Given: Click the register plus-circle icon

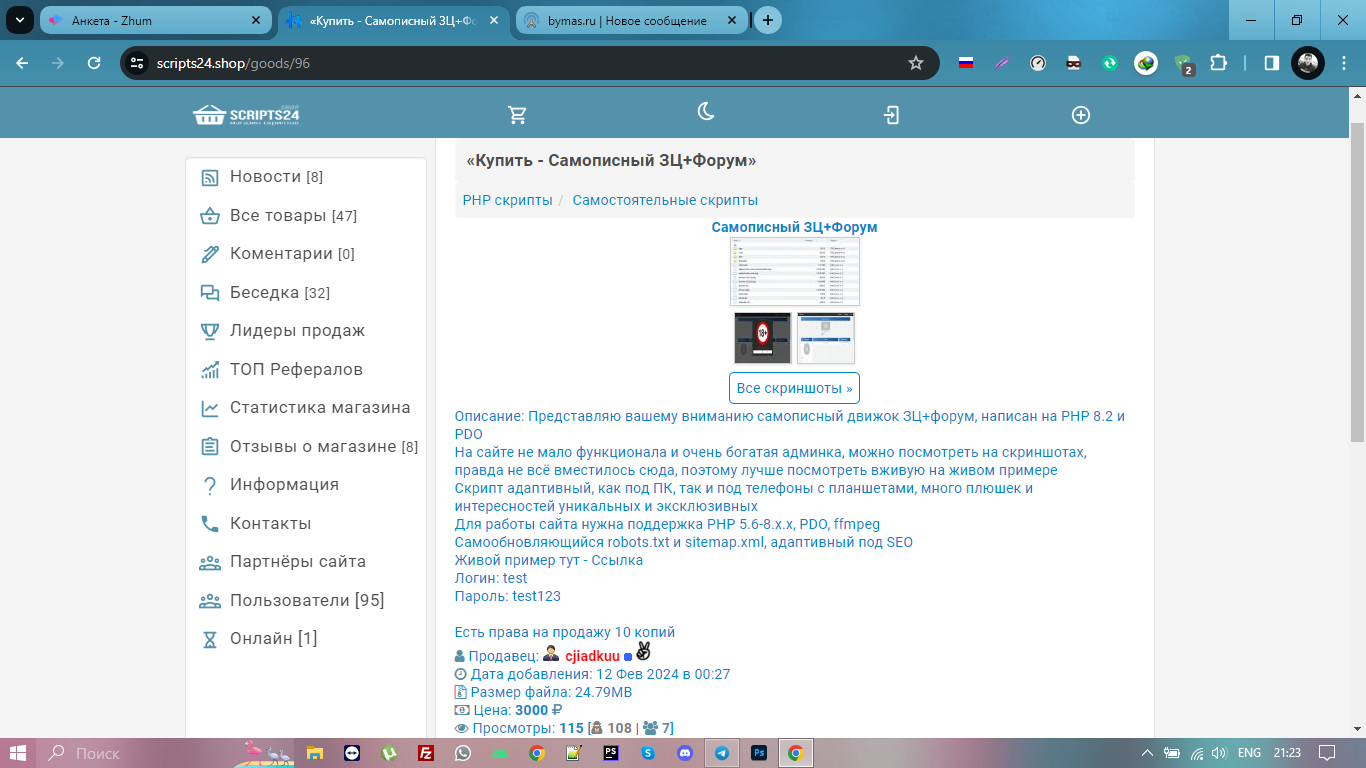Looking at the screenshot, I should coord(1080,115).
